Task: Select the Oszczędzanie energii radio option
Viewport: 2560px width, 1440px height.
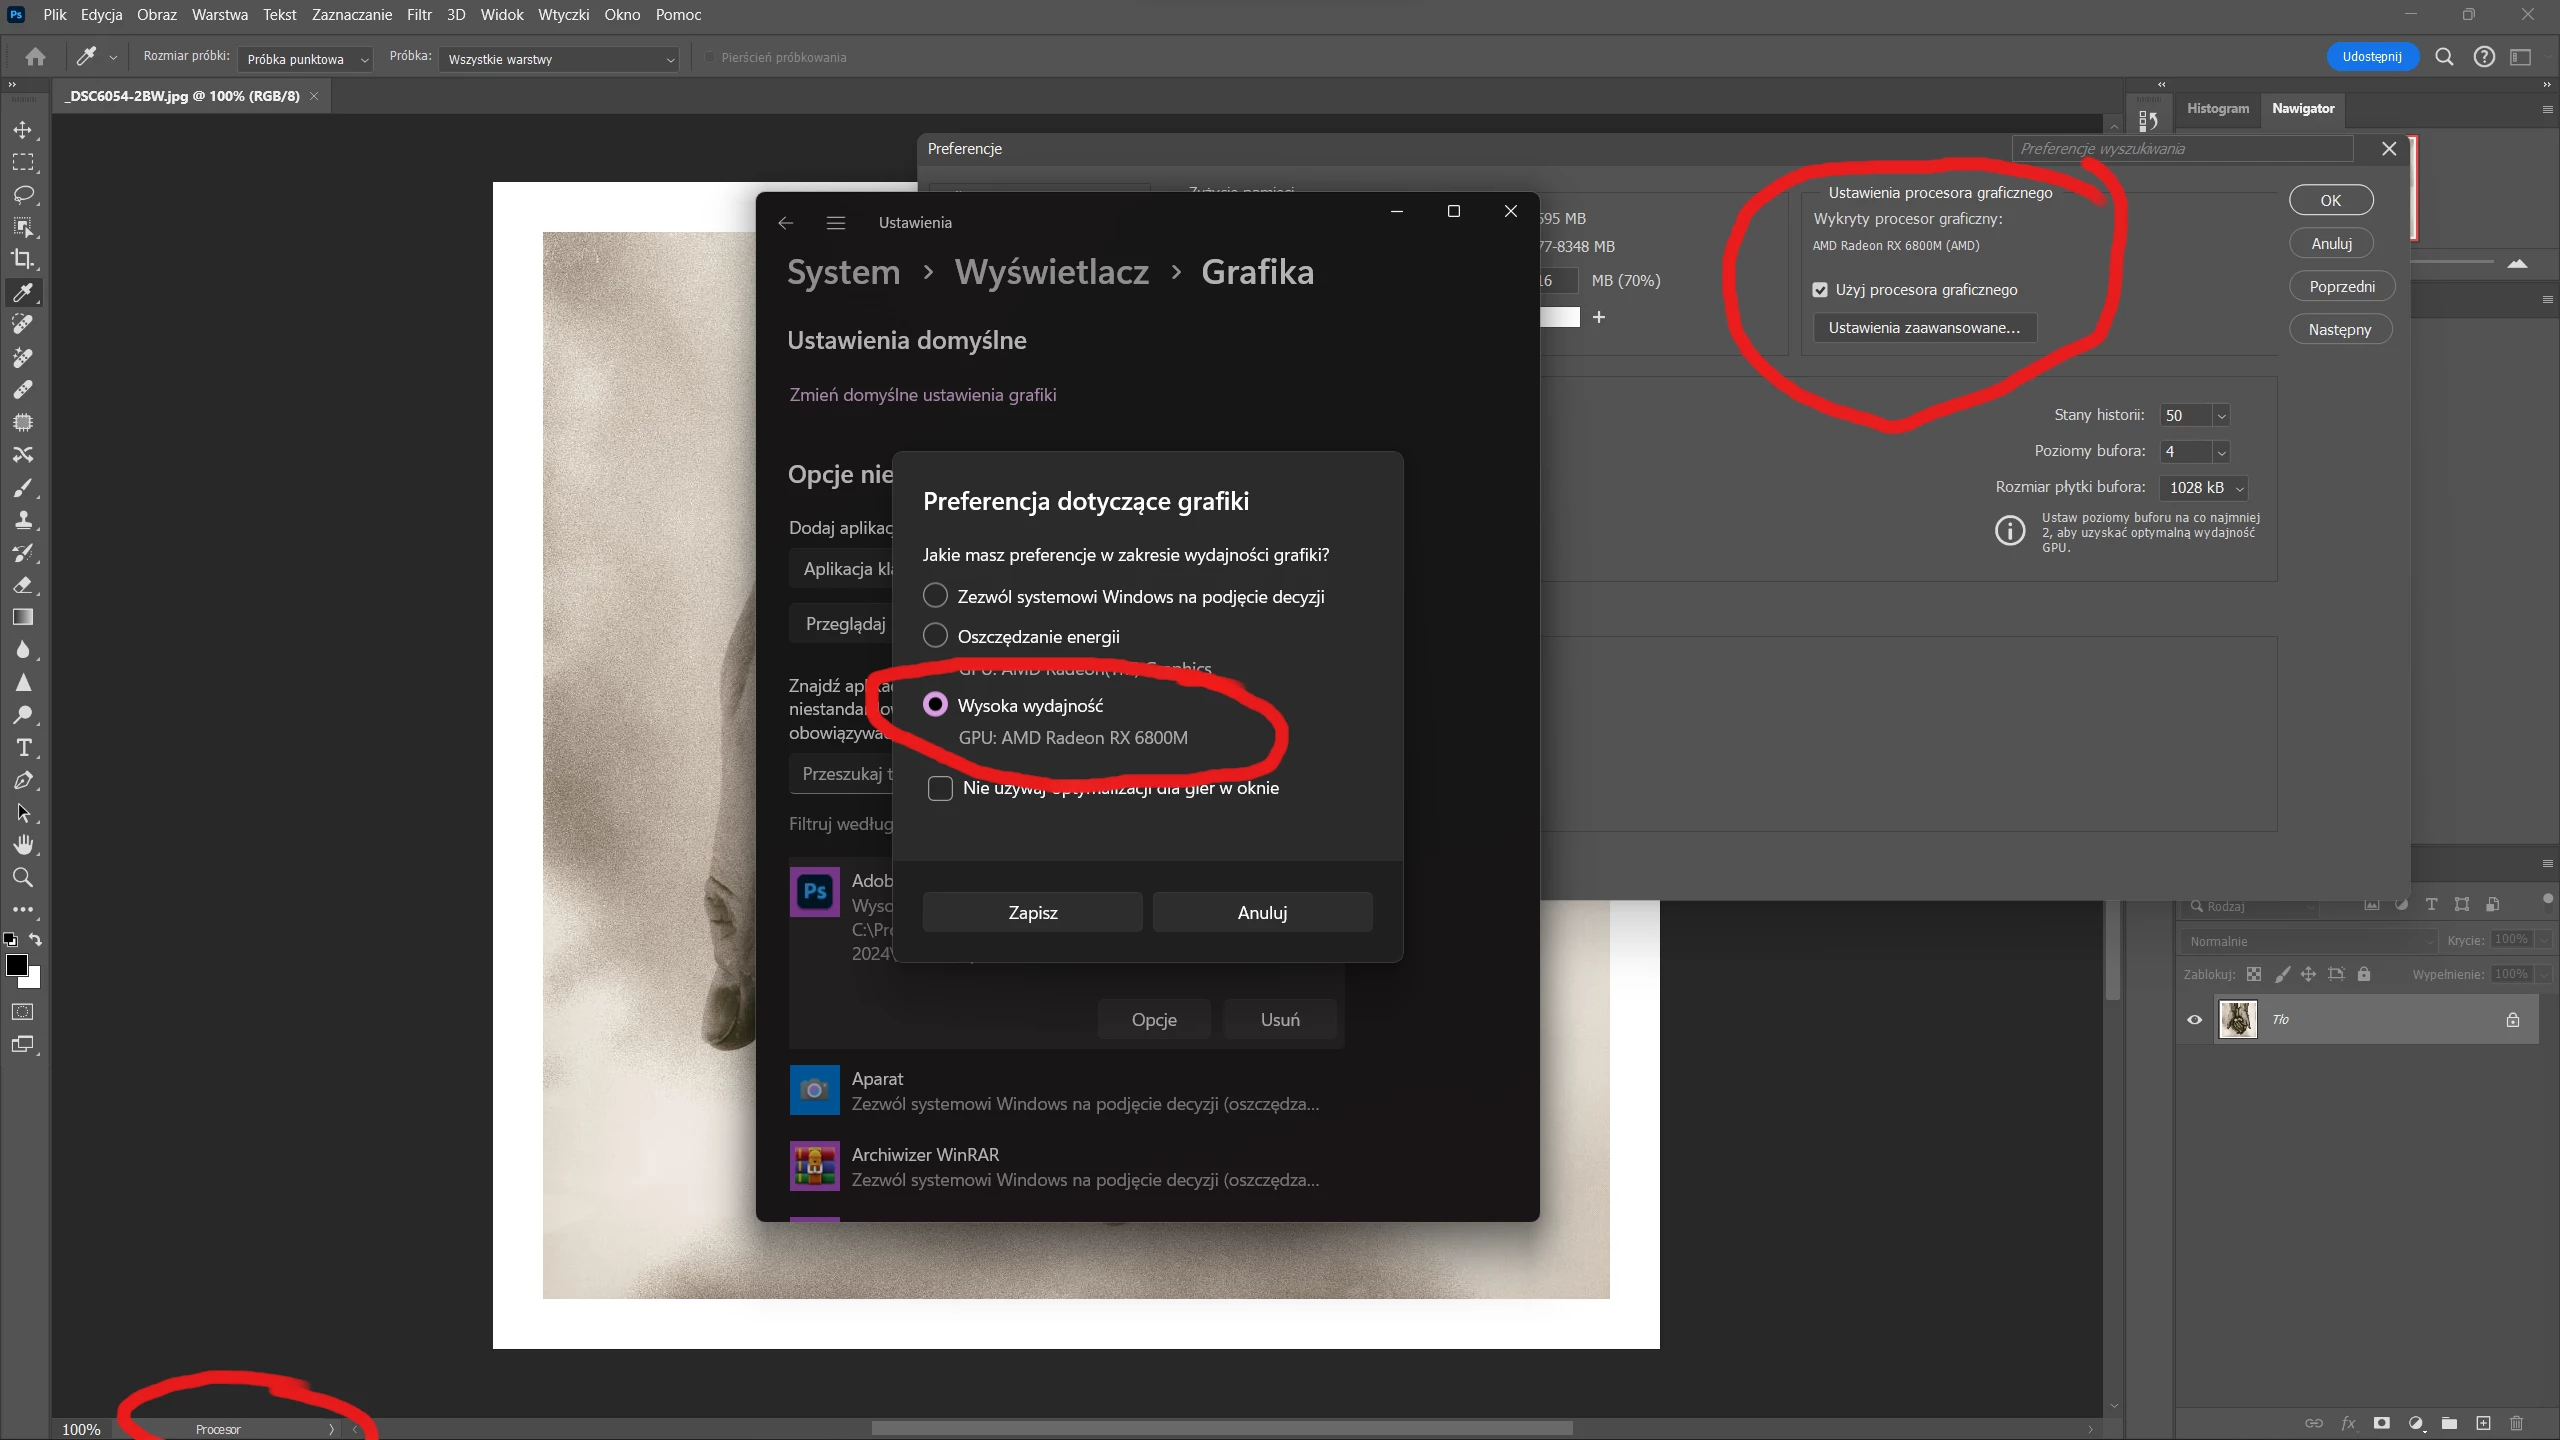Action: pos(935,636)
